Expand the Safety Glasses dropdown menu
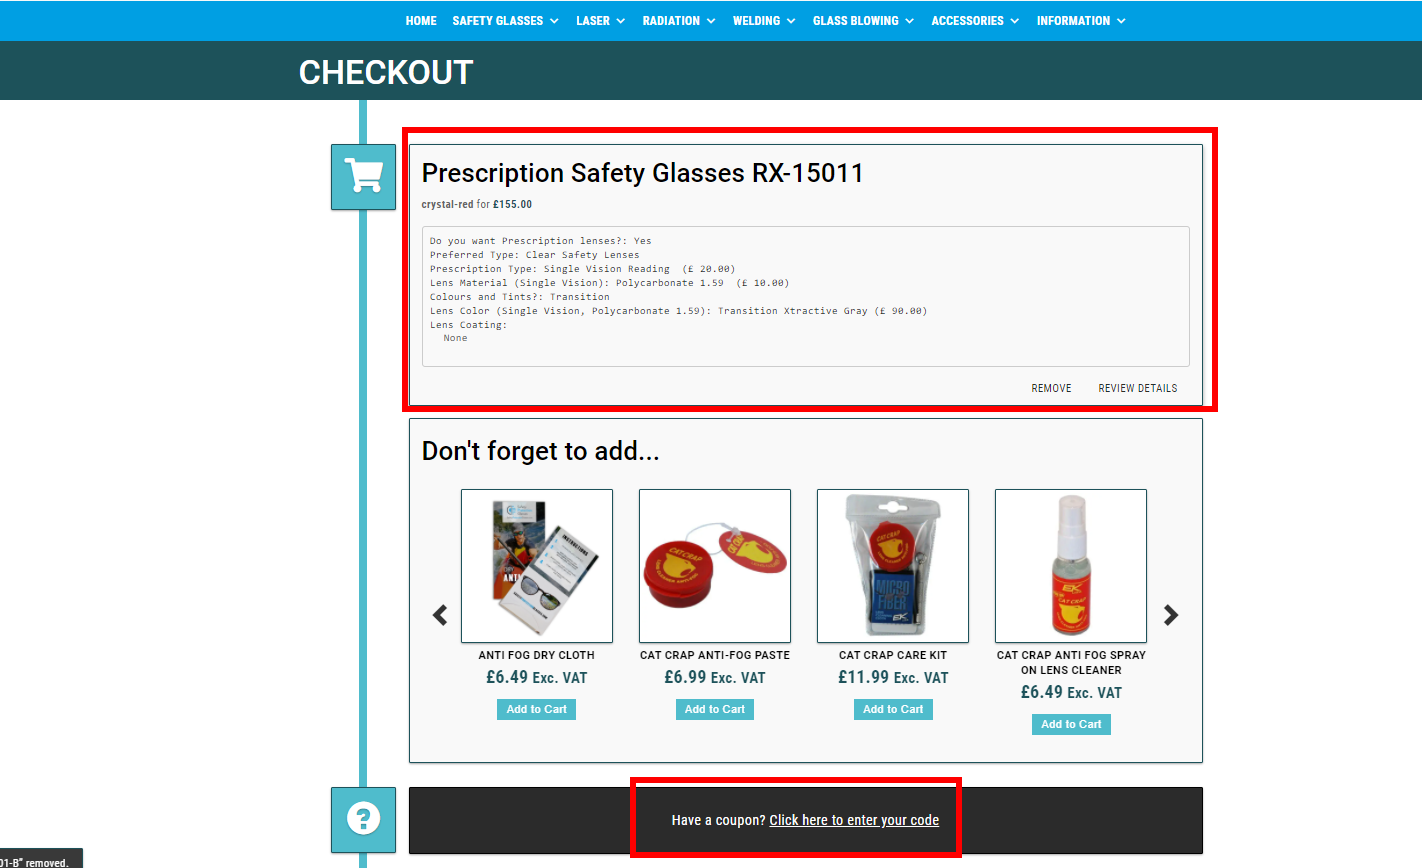Image resolution: width=1422 pixels, height=868 pixels. coord(505,21)
